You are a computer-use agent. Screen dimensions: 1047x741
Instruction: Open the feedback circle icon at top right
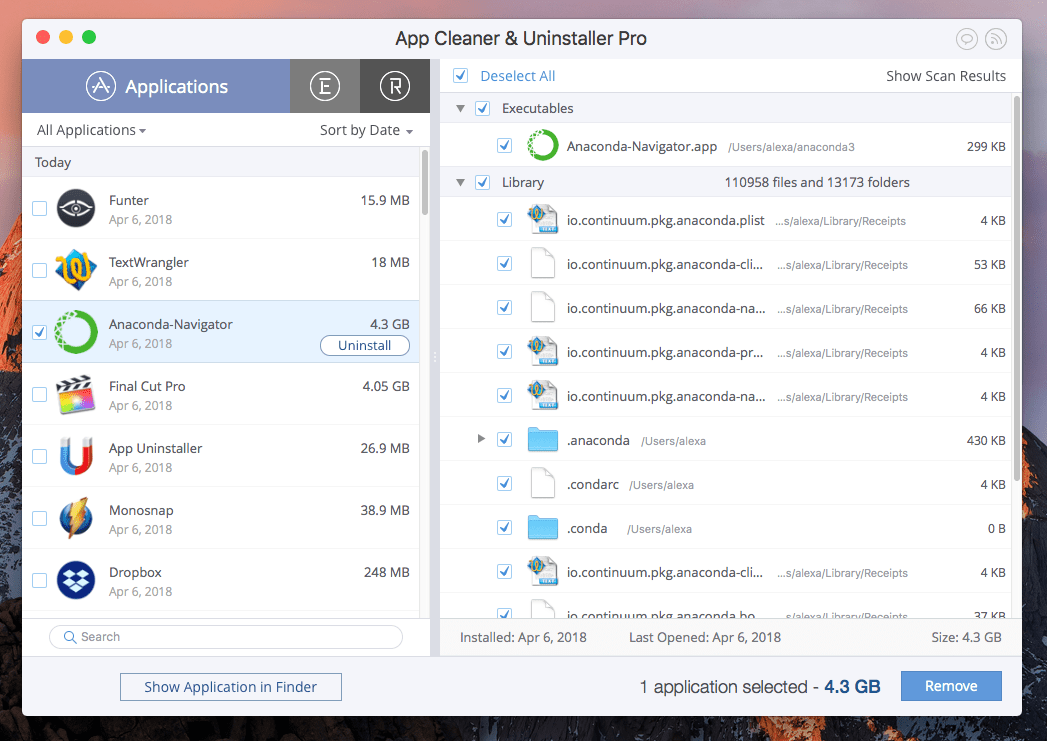966,39
